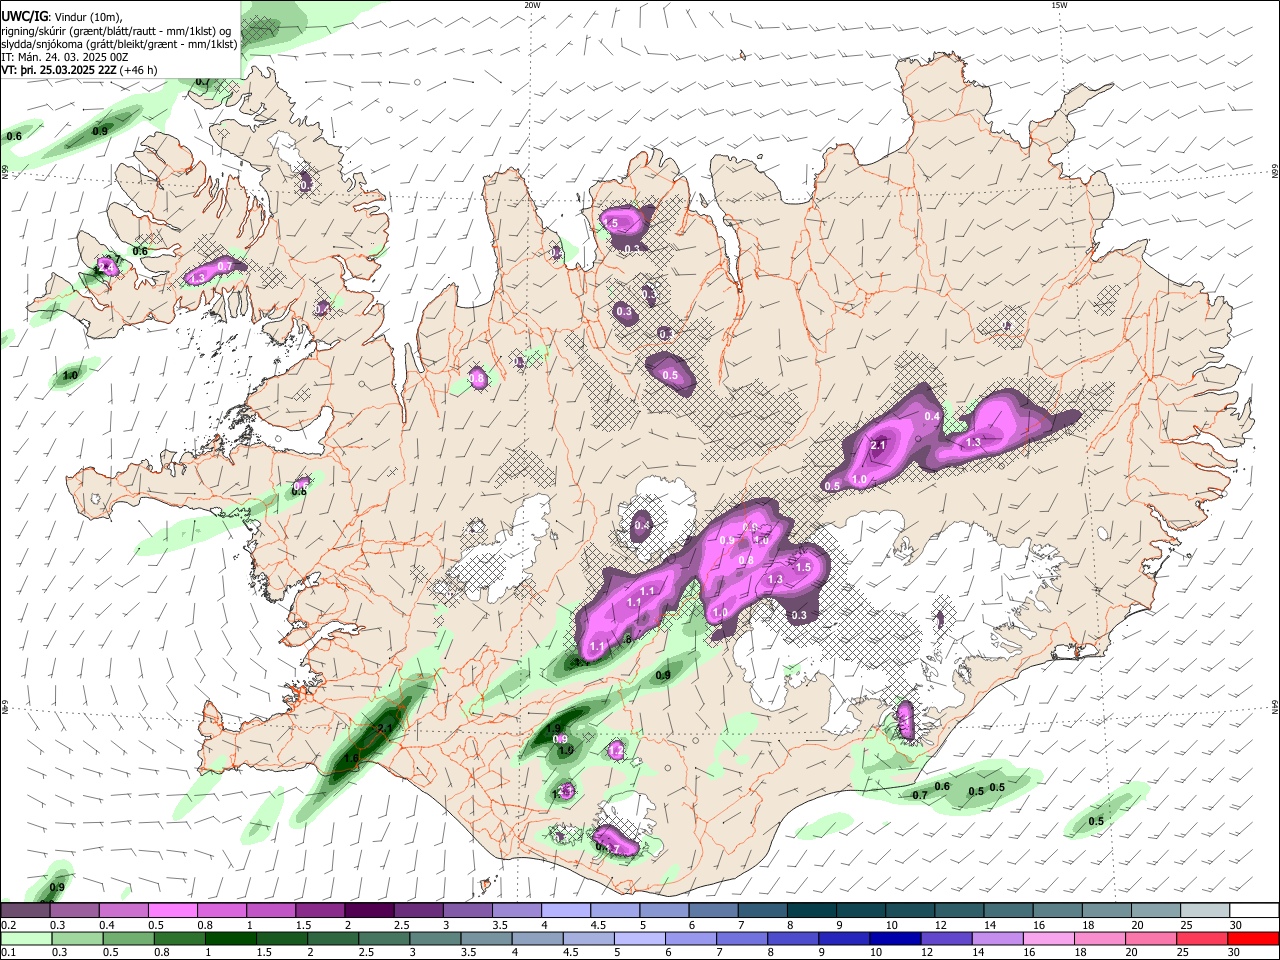Screen dimensions: 1280x960
Task: Choose the rain-scale swatch labeled 20
Action: pyautogui.click(x=1151, y=939)
